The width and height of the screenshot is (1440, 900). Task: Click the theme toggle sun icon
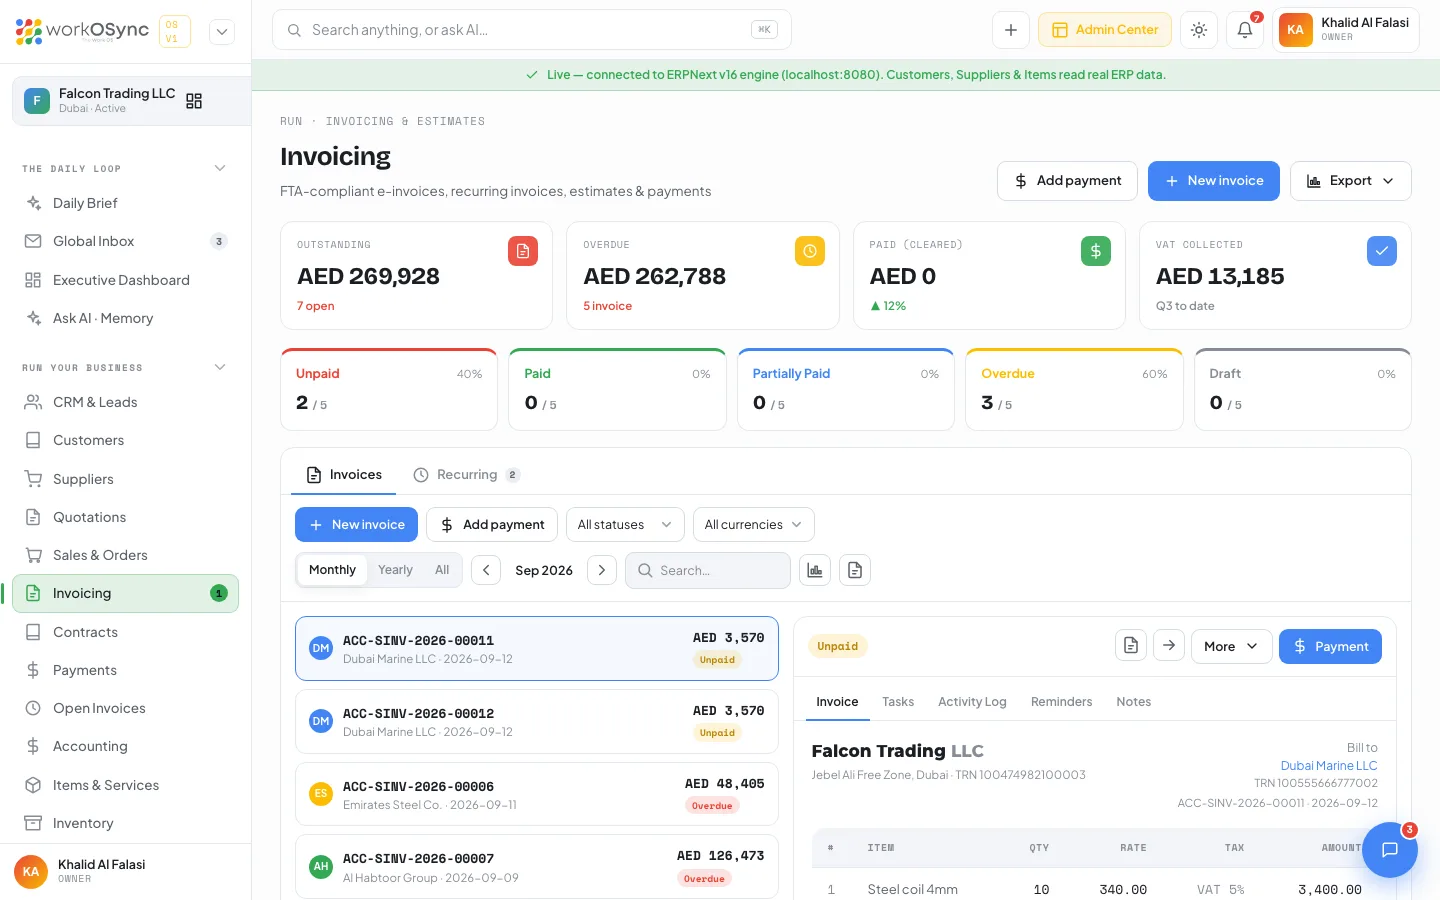1199,30
